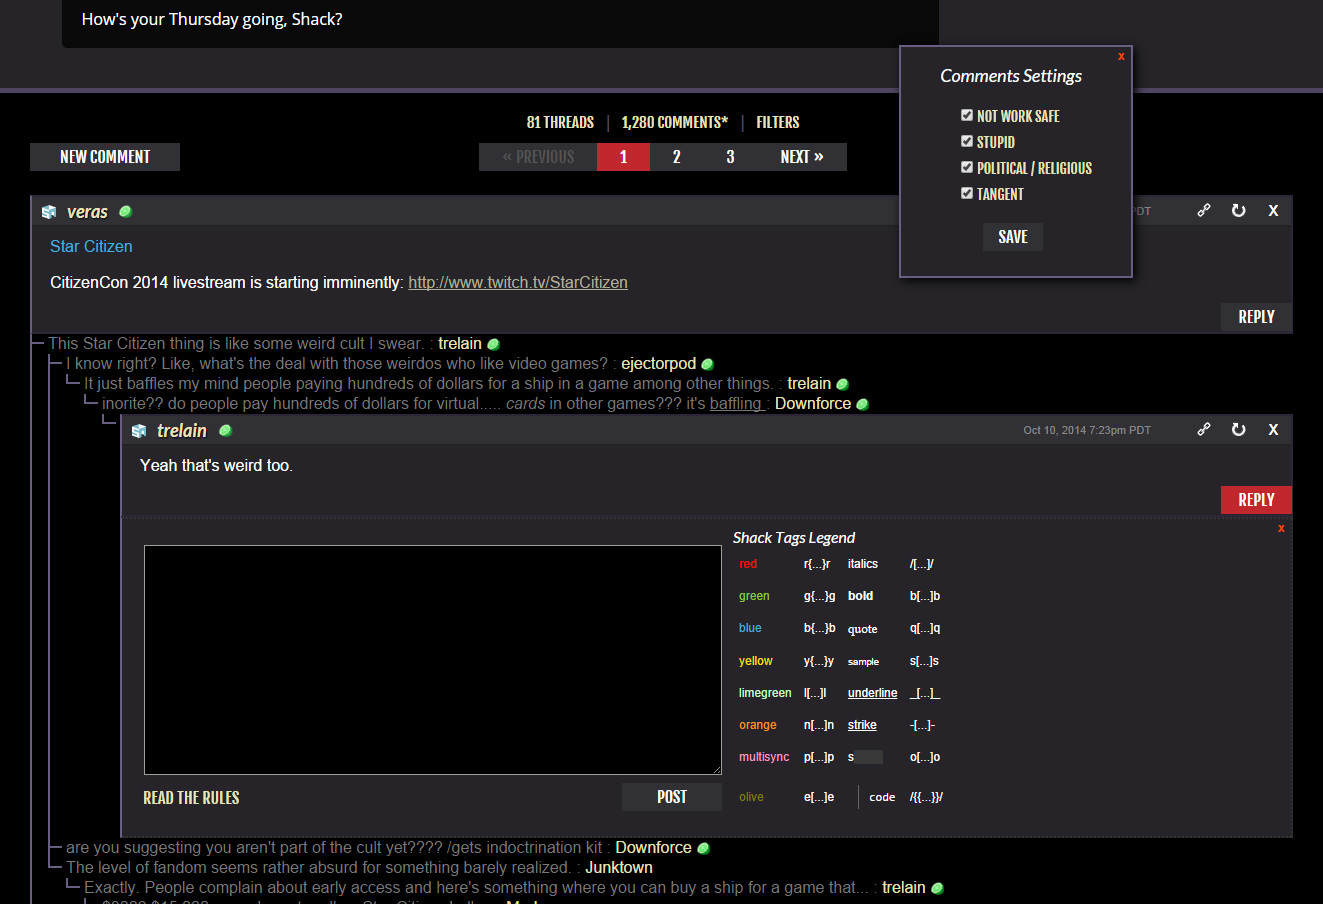The width and height of the screenshot is (1323, 904).
Task: Go to page 2 of comments
Action: point(677,157)
